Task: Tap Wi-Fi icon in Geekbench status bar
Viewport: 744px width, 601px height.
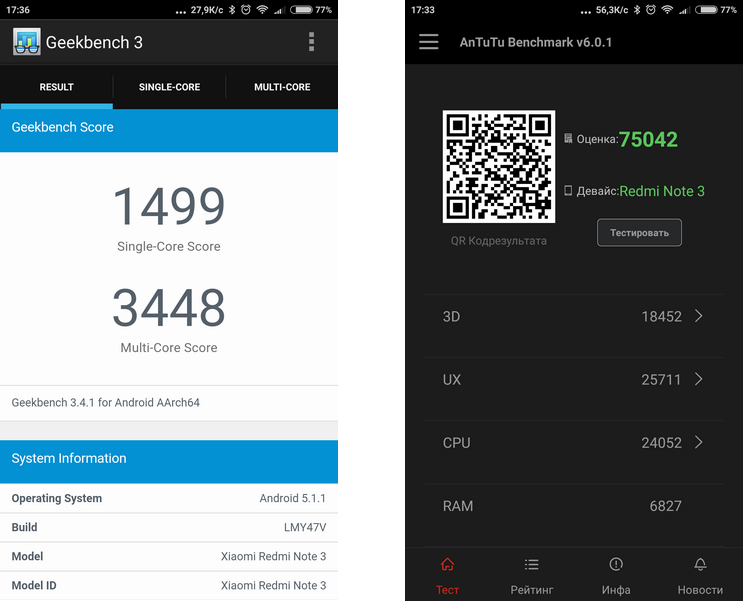Action: pyautogui.click(x=262, y=9)
